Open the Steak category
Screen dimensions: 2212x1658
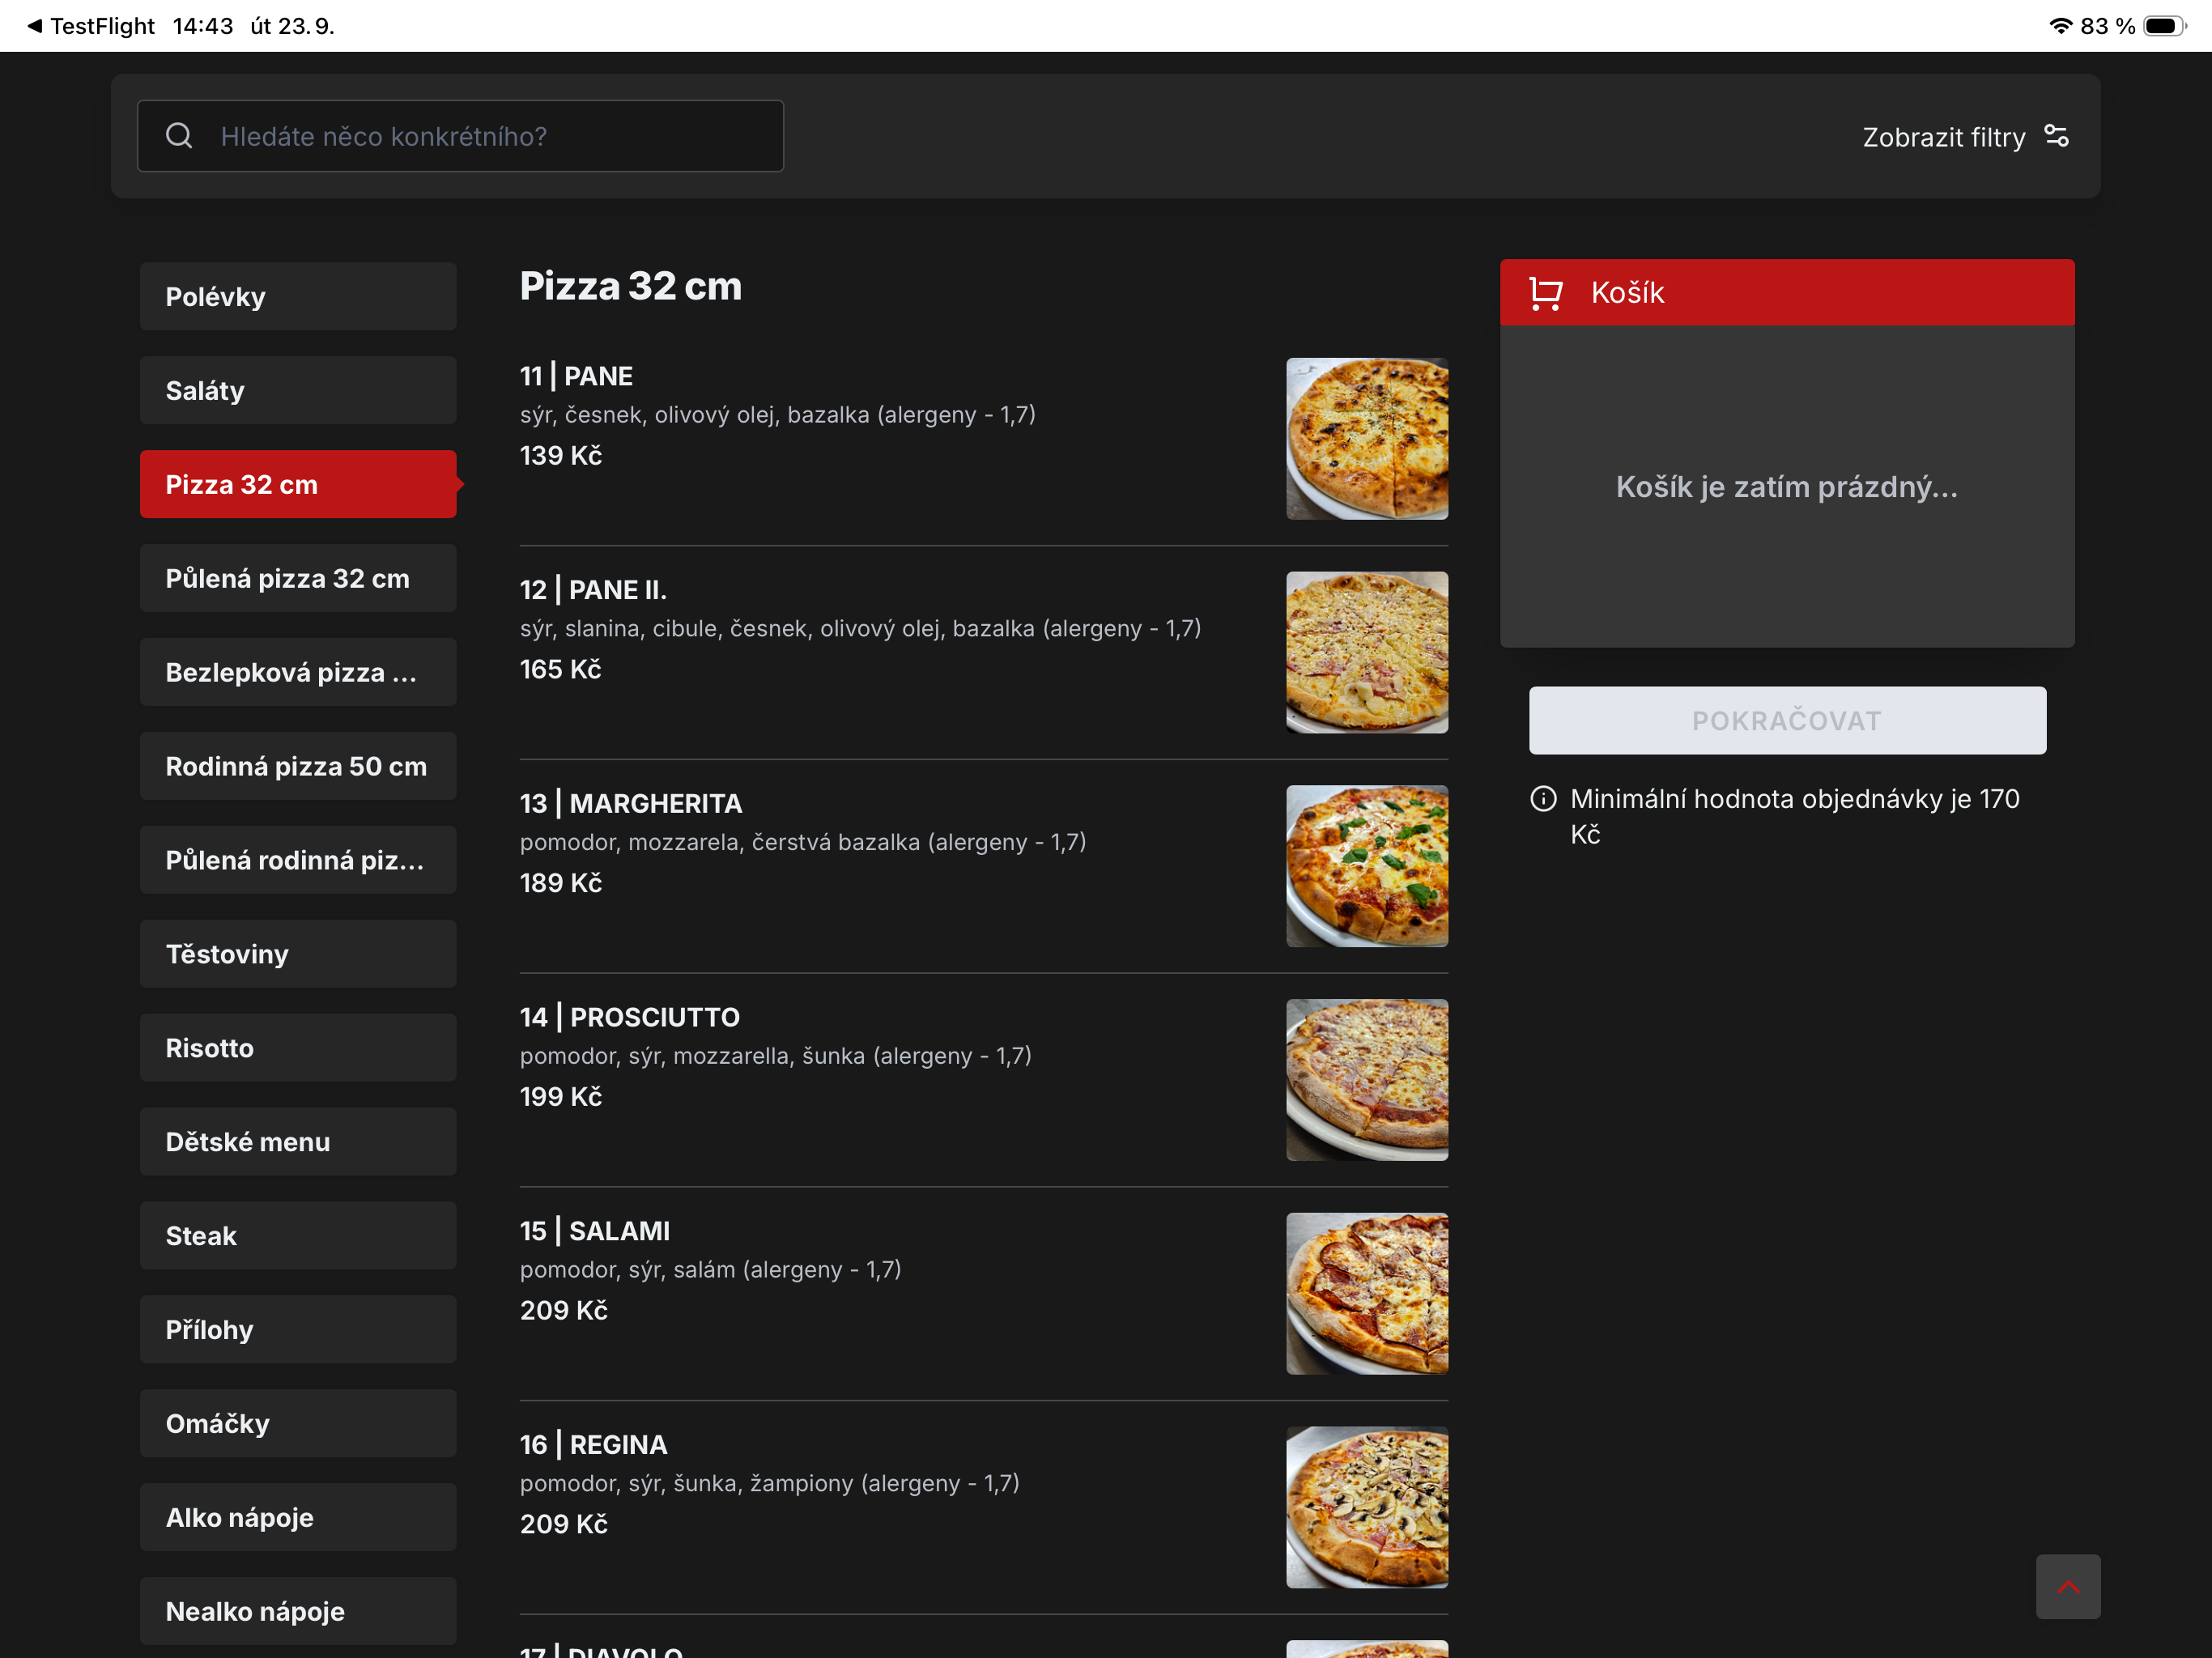[x=298, y=1237]
